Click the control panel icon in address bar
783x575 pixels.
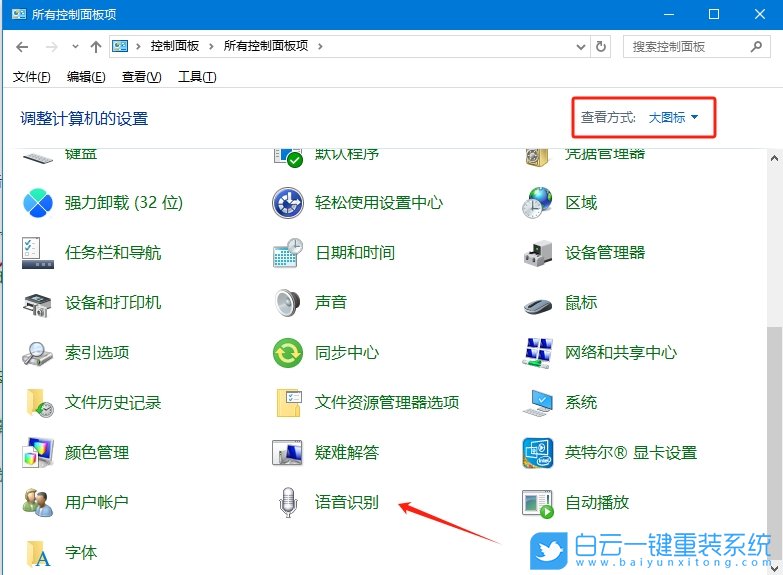(x=120, y=46)
